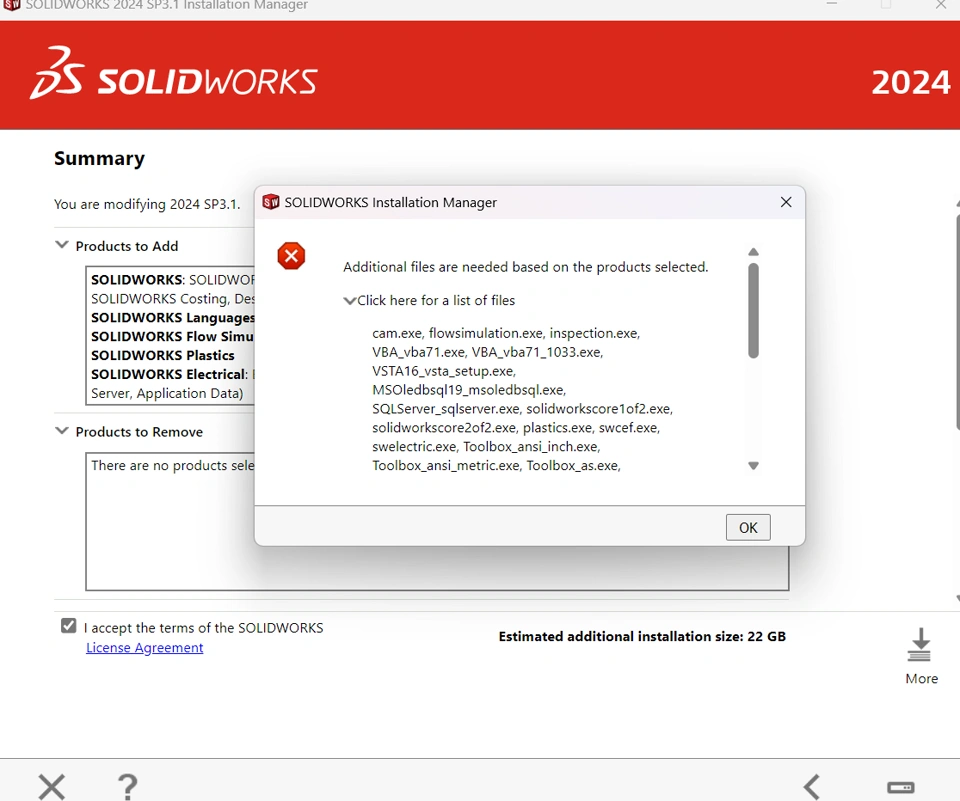Uncheck the accept license terms checkbox
Image resolution: width=960 pixels, height=801 pixels.
[x=69, y=626]
